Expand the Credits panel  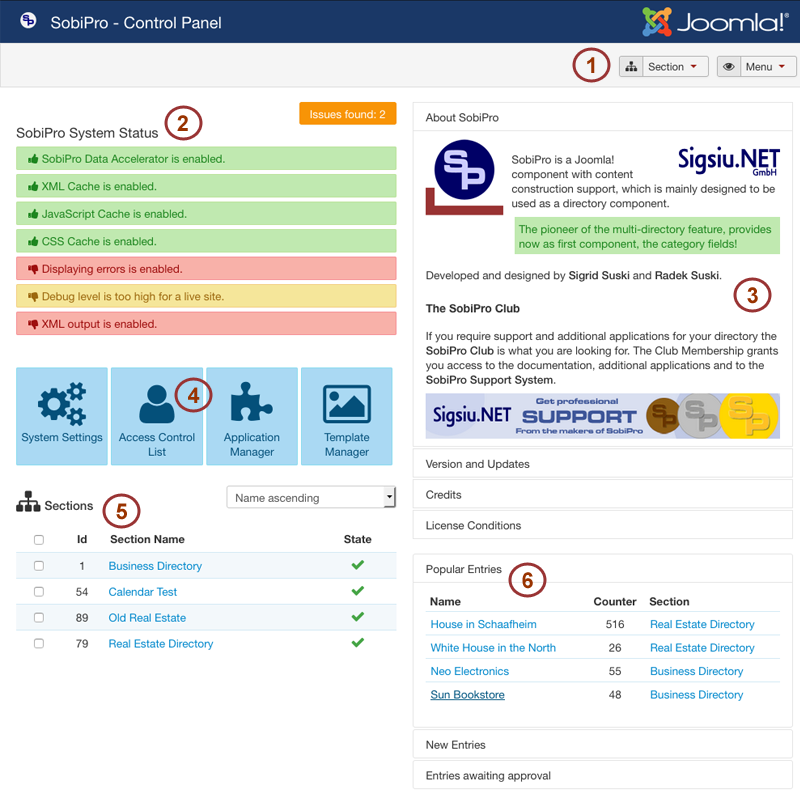tap(603, 494)
